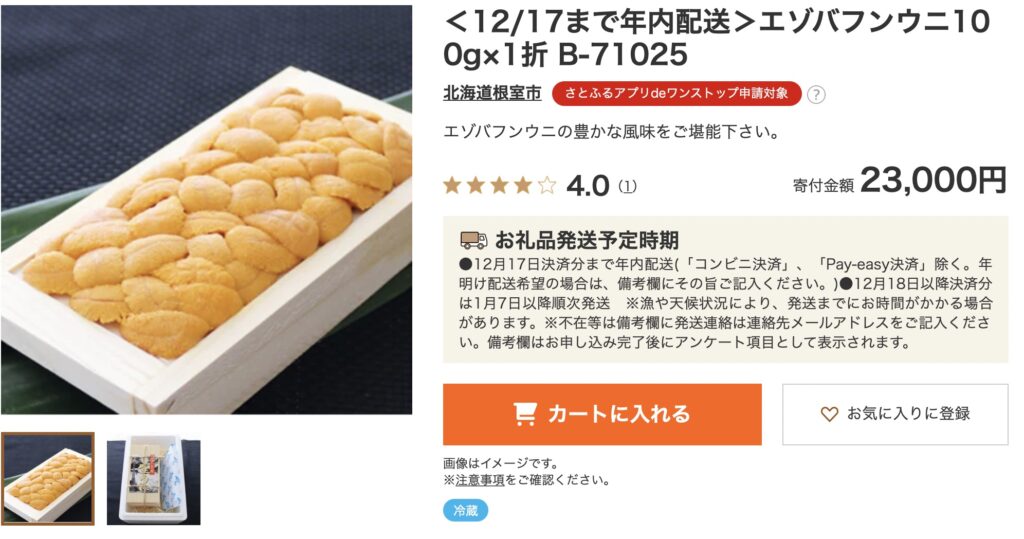Click the エゾバフンウニ product title

coord(716,38)
